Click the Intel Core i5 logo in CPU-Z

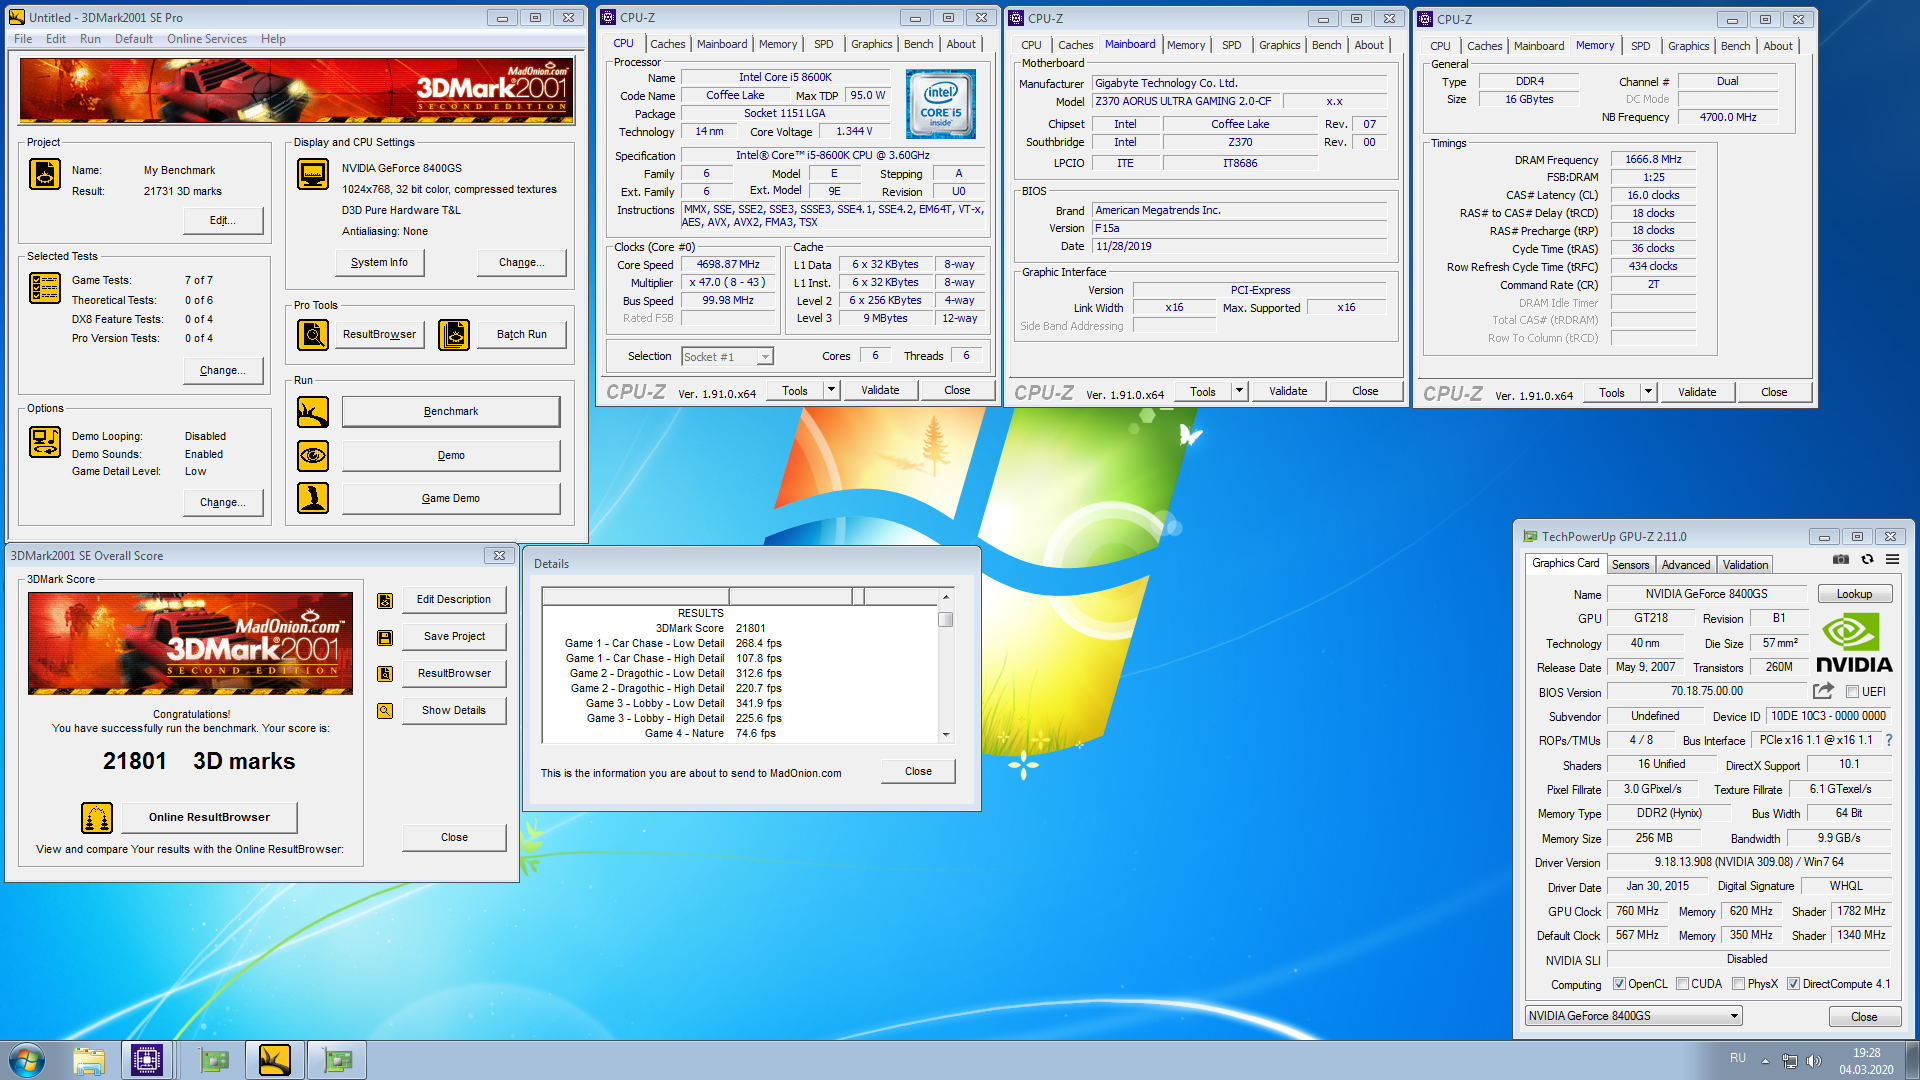click(x=940, y=103)
